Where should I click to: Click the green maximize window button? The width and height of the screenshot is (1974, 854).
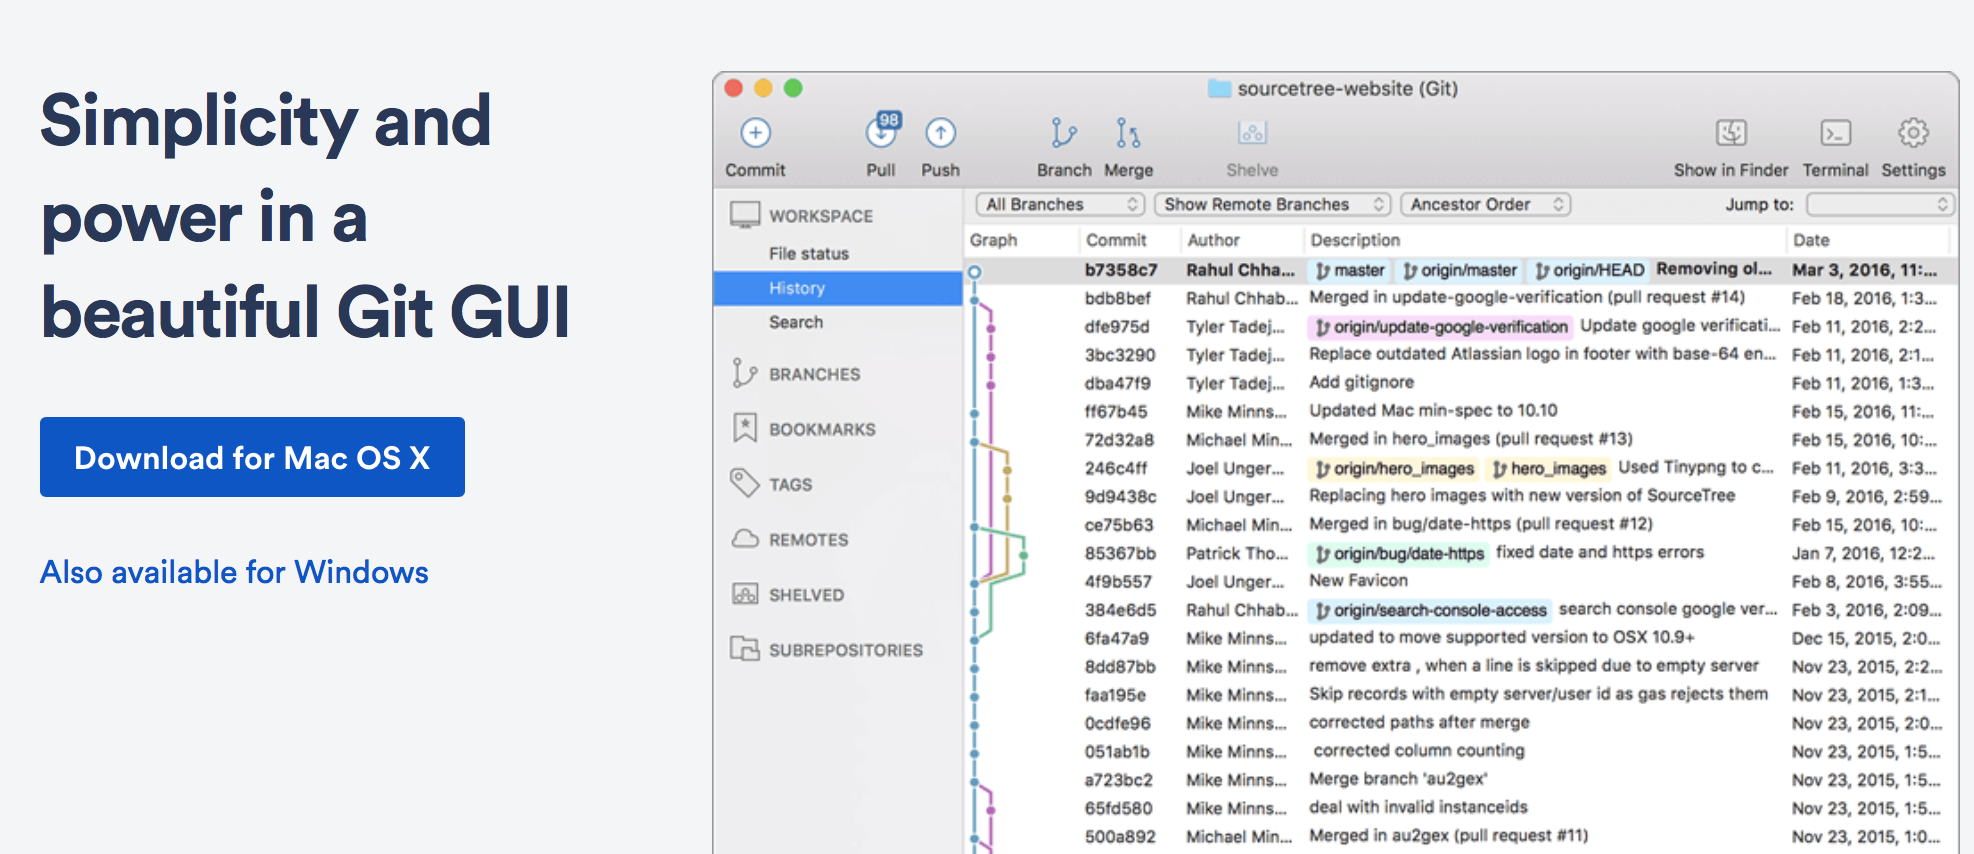[793, 88]
